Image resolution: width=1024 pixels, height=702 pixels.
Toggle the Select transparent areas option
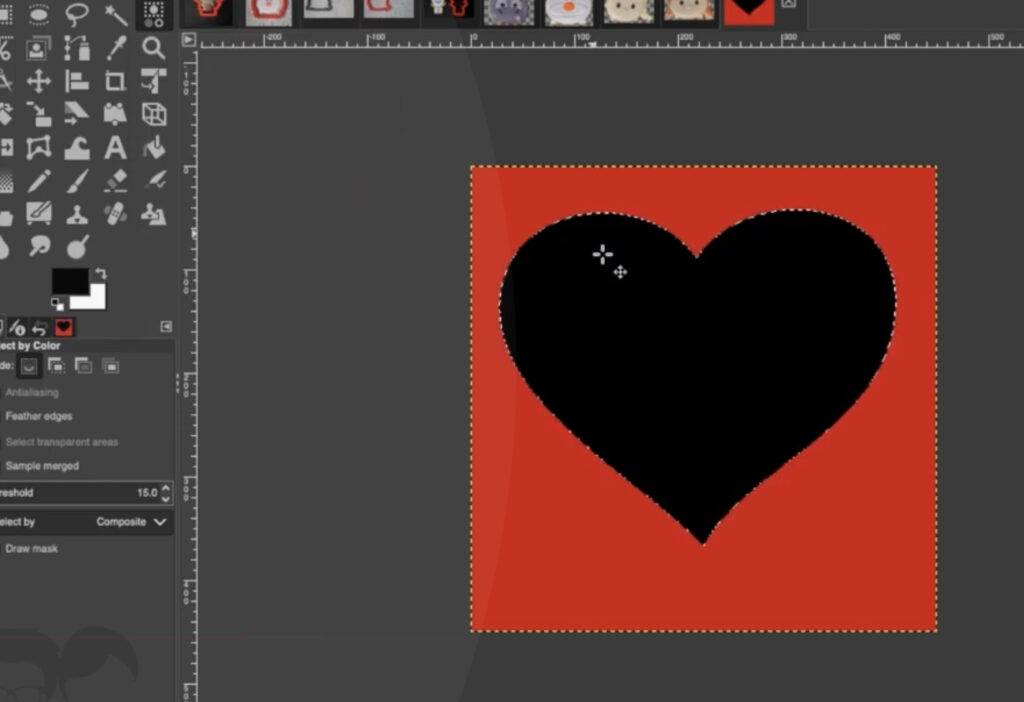61,442
